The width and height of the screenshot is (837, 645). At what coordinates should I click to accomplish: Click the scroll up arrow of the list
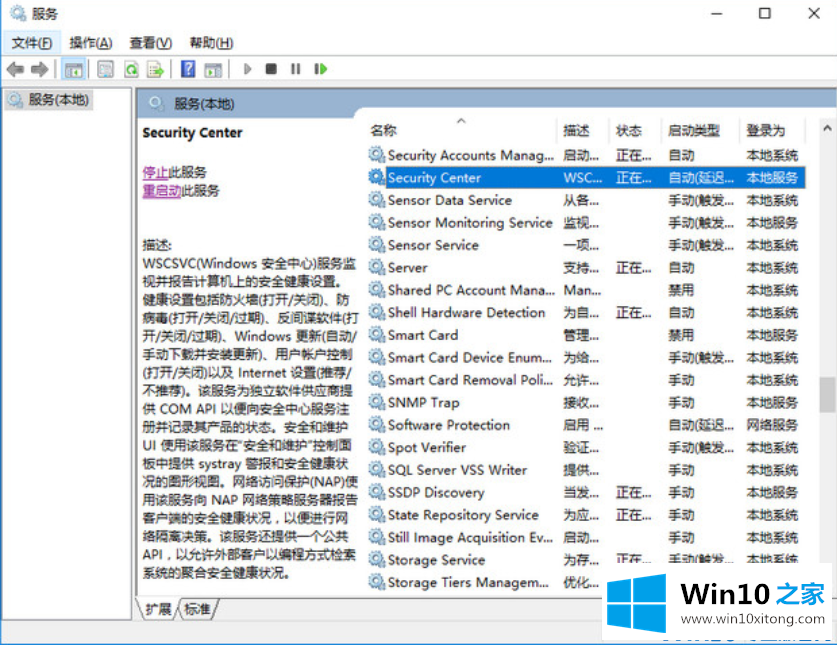[x=827, y=128]
